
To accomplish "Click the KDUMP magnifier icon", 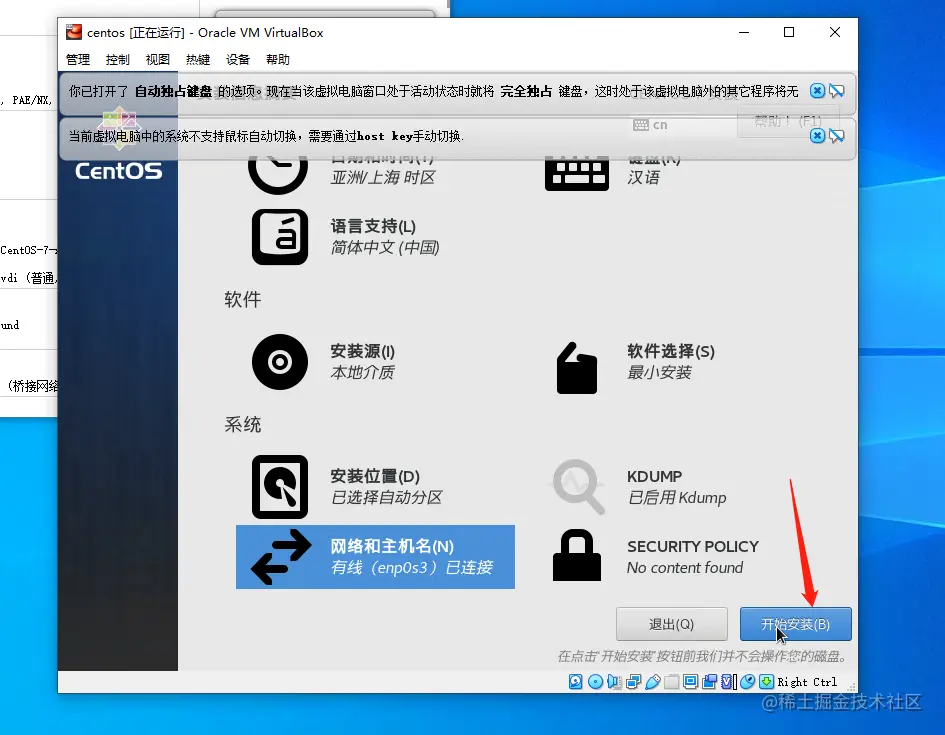I will click(x=579, y=487).
